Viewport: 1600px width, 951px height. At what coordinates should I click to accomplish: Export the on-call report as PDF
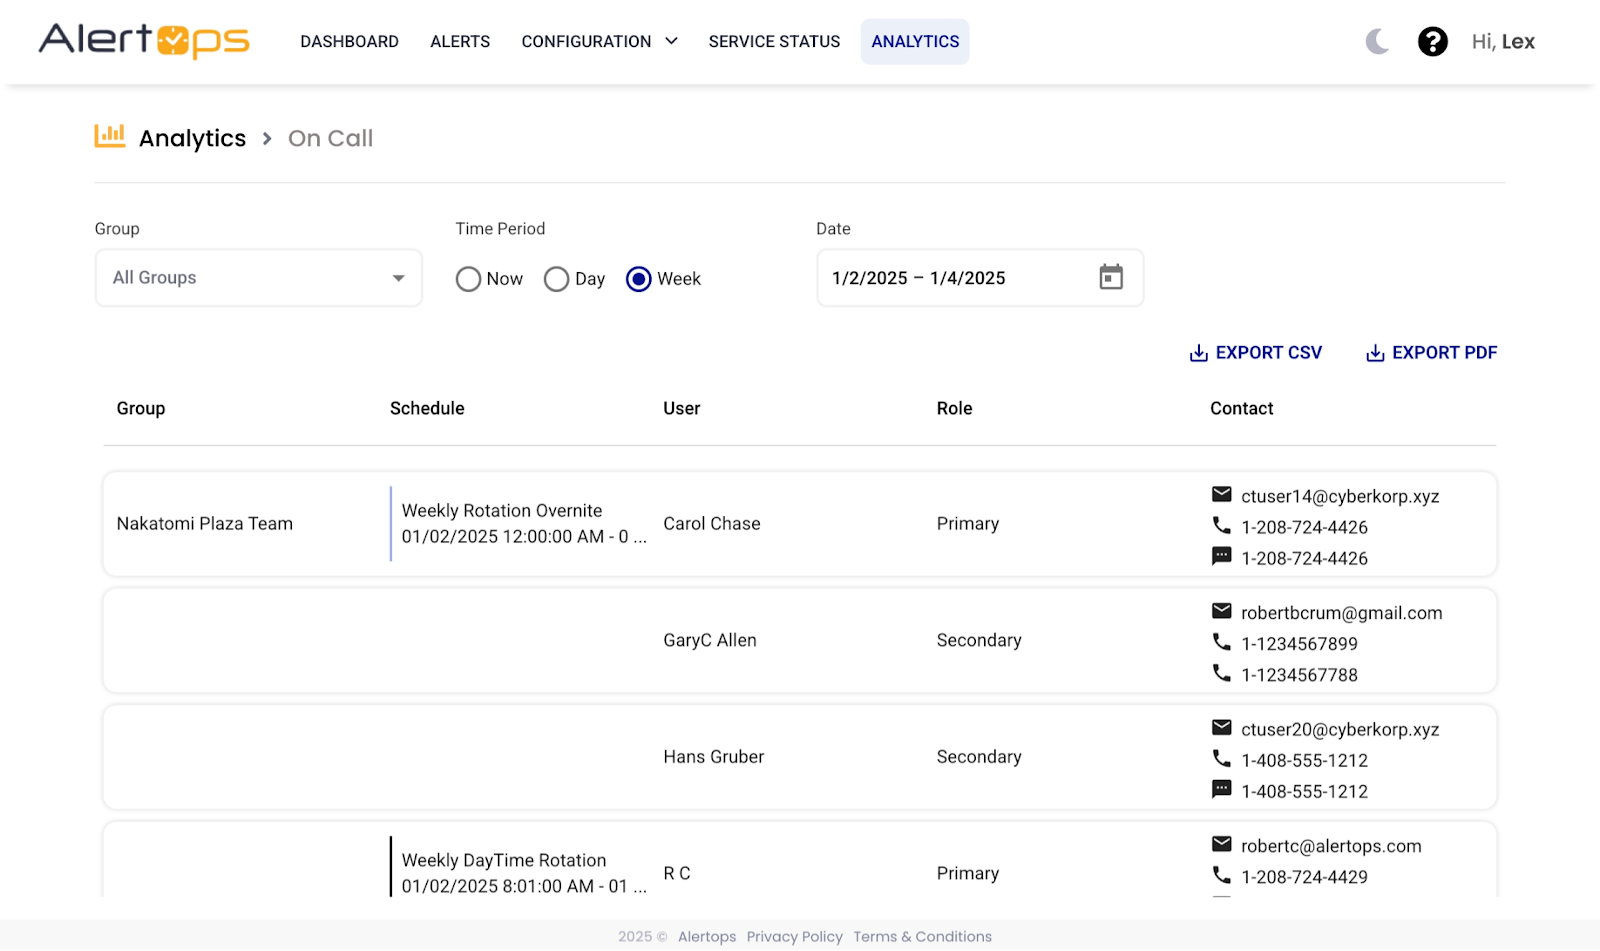click(x=1431, y=352)
